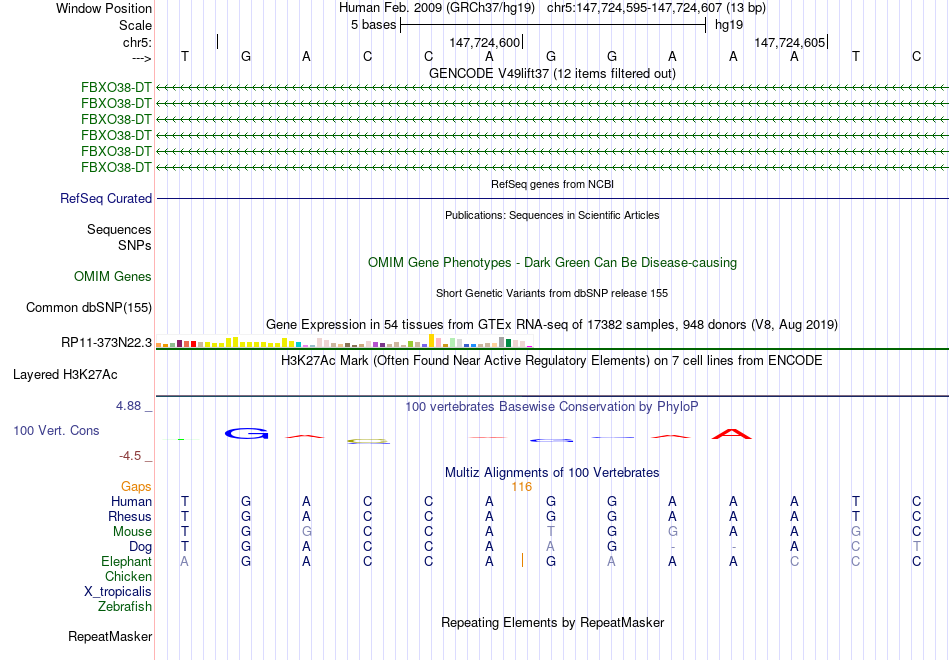This screenshot has width=950, height=660.
Task: Open Repeating Elements by RepeatMasker title
Action: click(x=552, y=623)
